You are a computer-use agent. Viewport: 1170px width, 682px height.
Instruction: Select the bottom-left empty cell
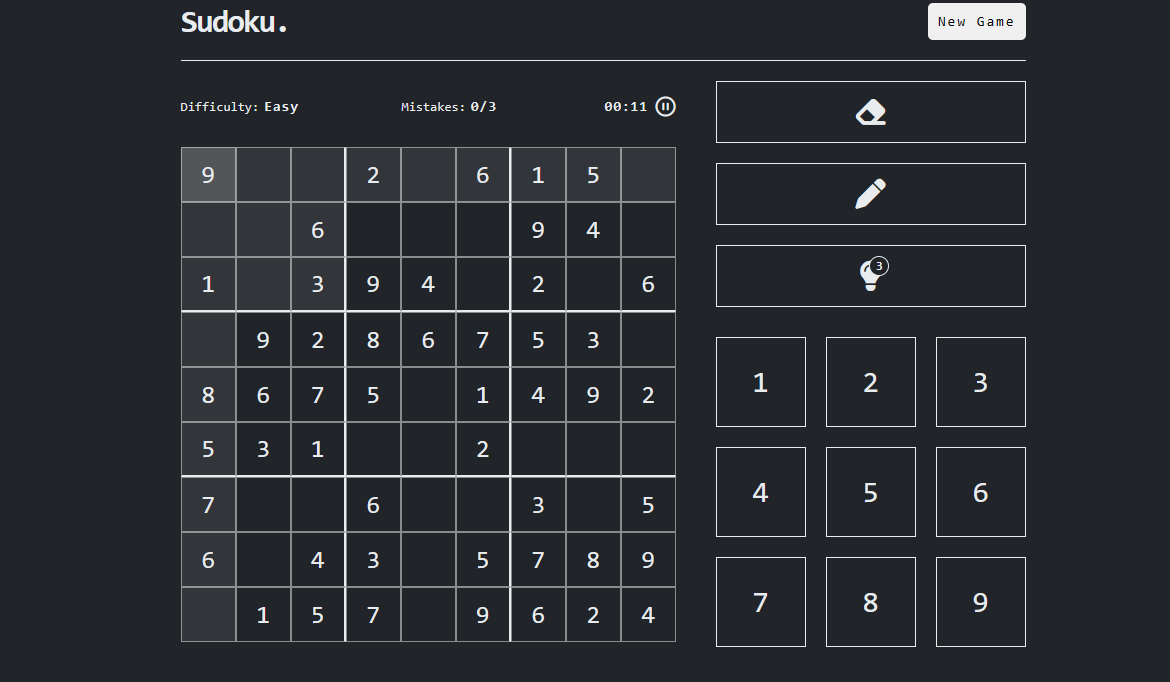(208, 614)
